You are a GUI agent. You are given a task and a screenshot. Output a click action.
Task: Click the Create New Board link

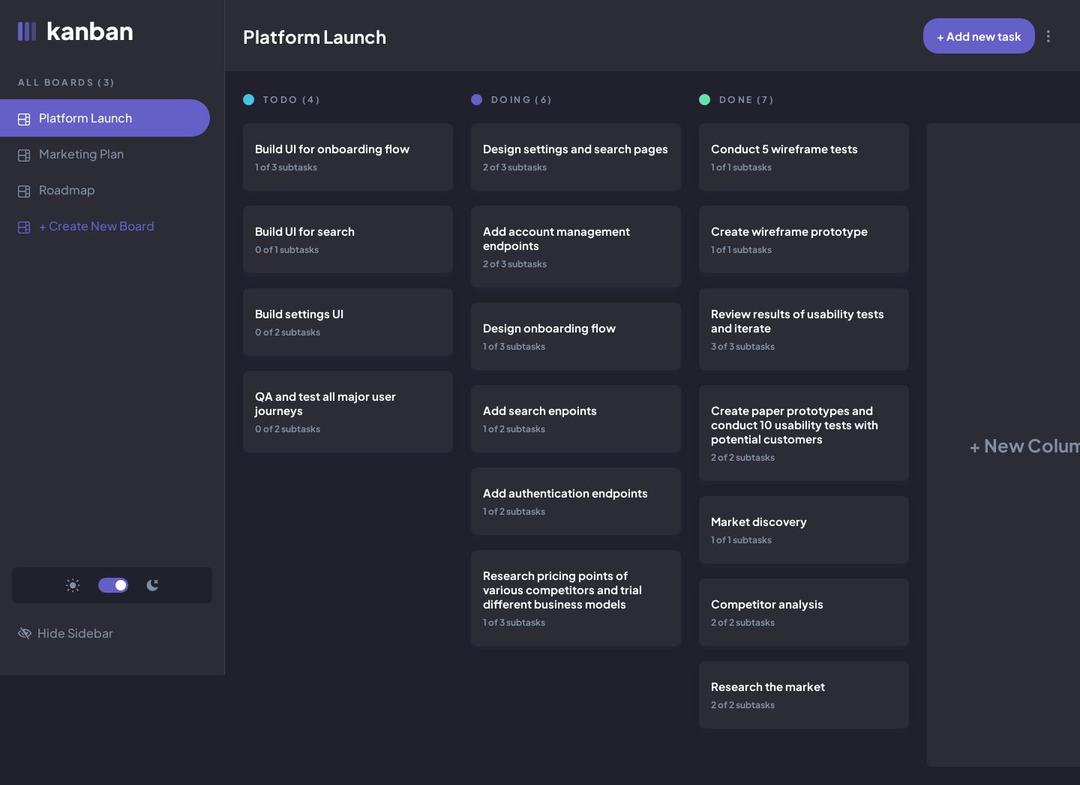coord(96,227)
